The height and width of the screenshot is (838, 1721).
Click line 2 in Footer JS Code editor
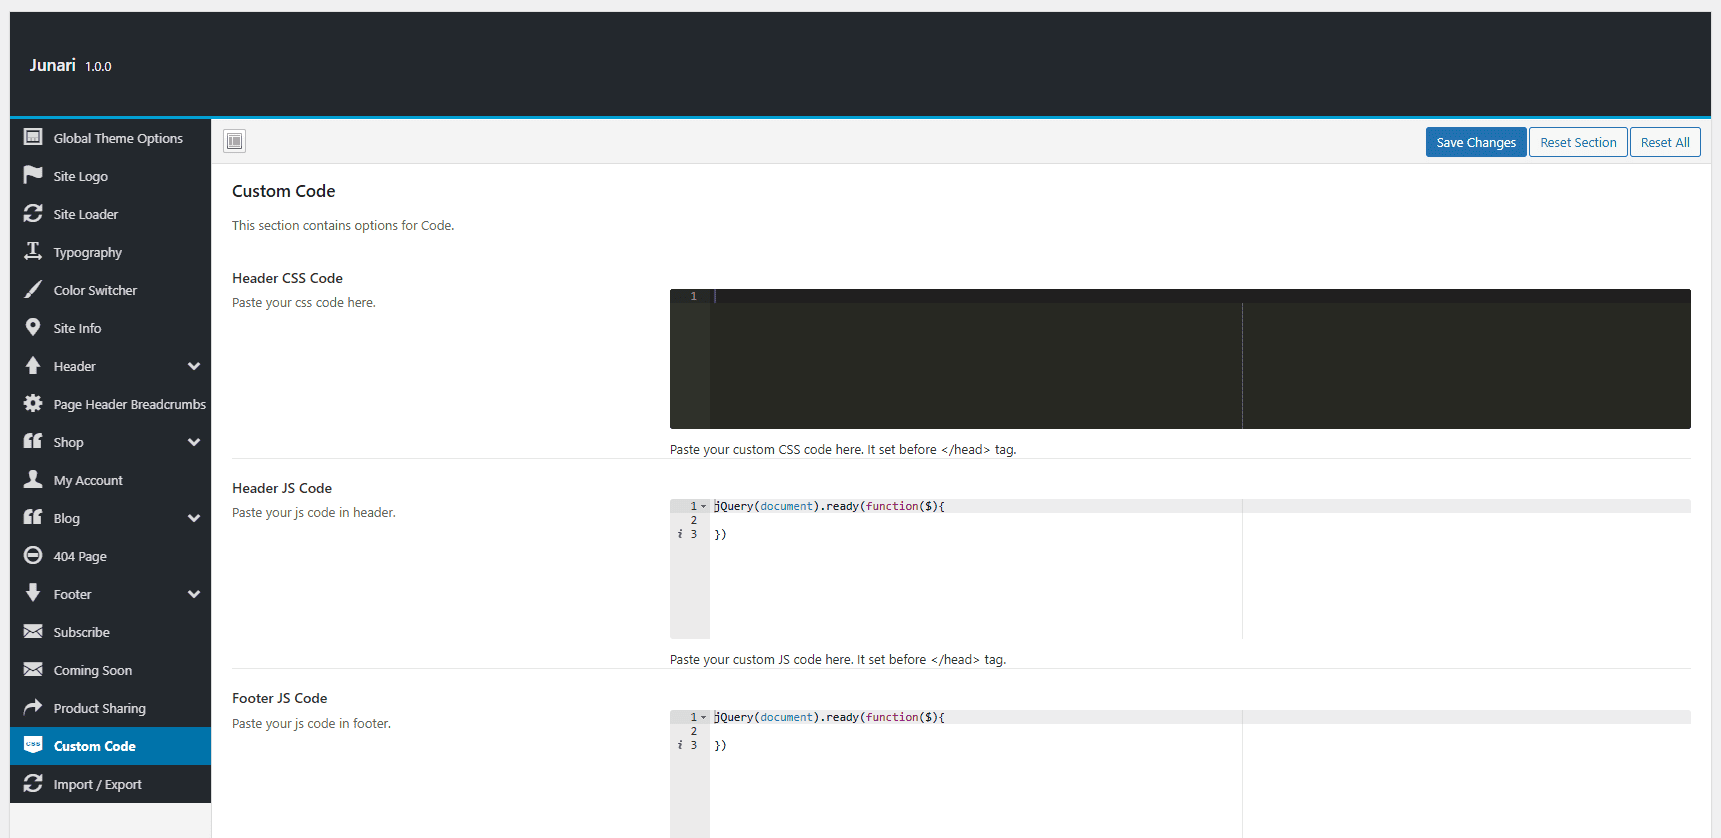pos(1200,731)
